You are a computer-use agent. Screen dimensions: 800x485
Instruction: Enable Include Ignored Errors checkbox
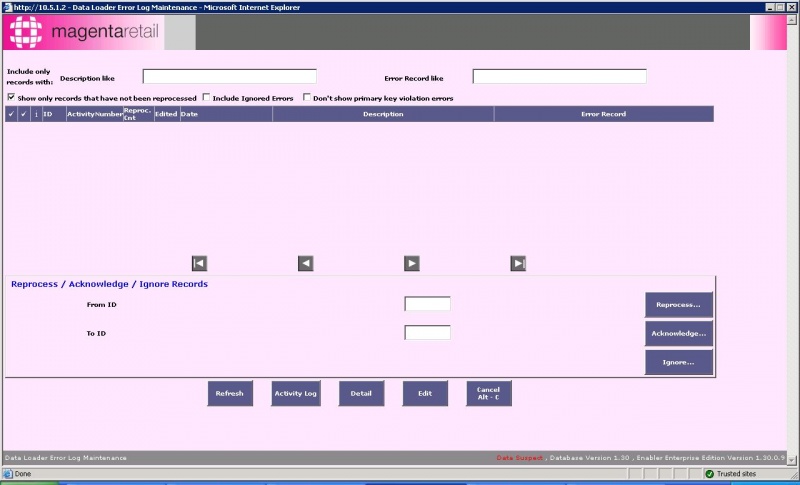[x=206, y=97]
